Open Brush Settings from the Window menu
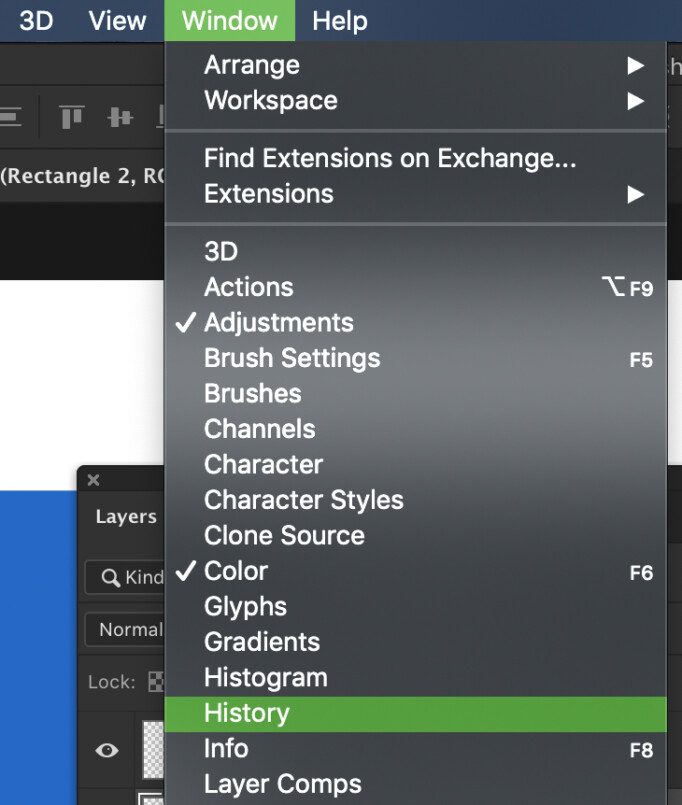 (291, 358)
